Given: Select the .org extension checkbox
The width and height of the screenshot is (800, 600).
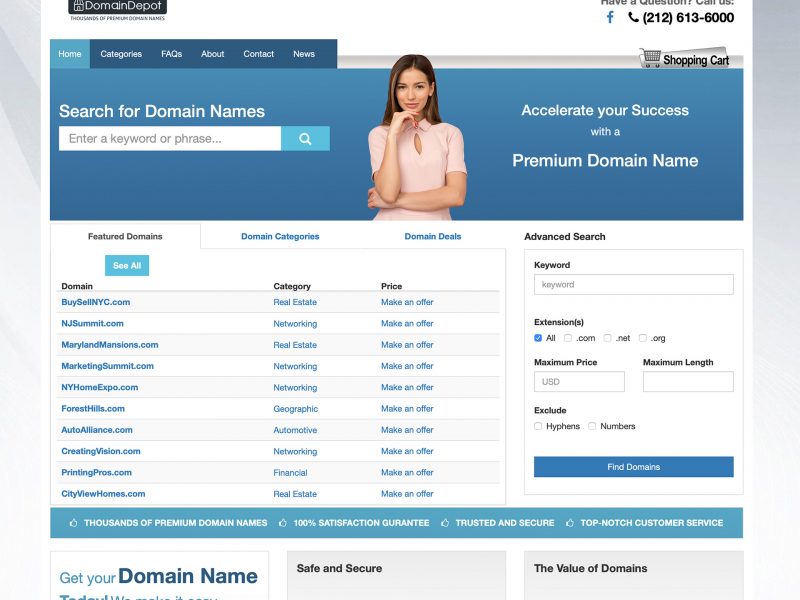Looking at the screenshot, I should 643,338.
